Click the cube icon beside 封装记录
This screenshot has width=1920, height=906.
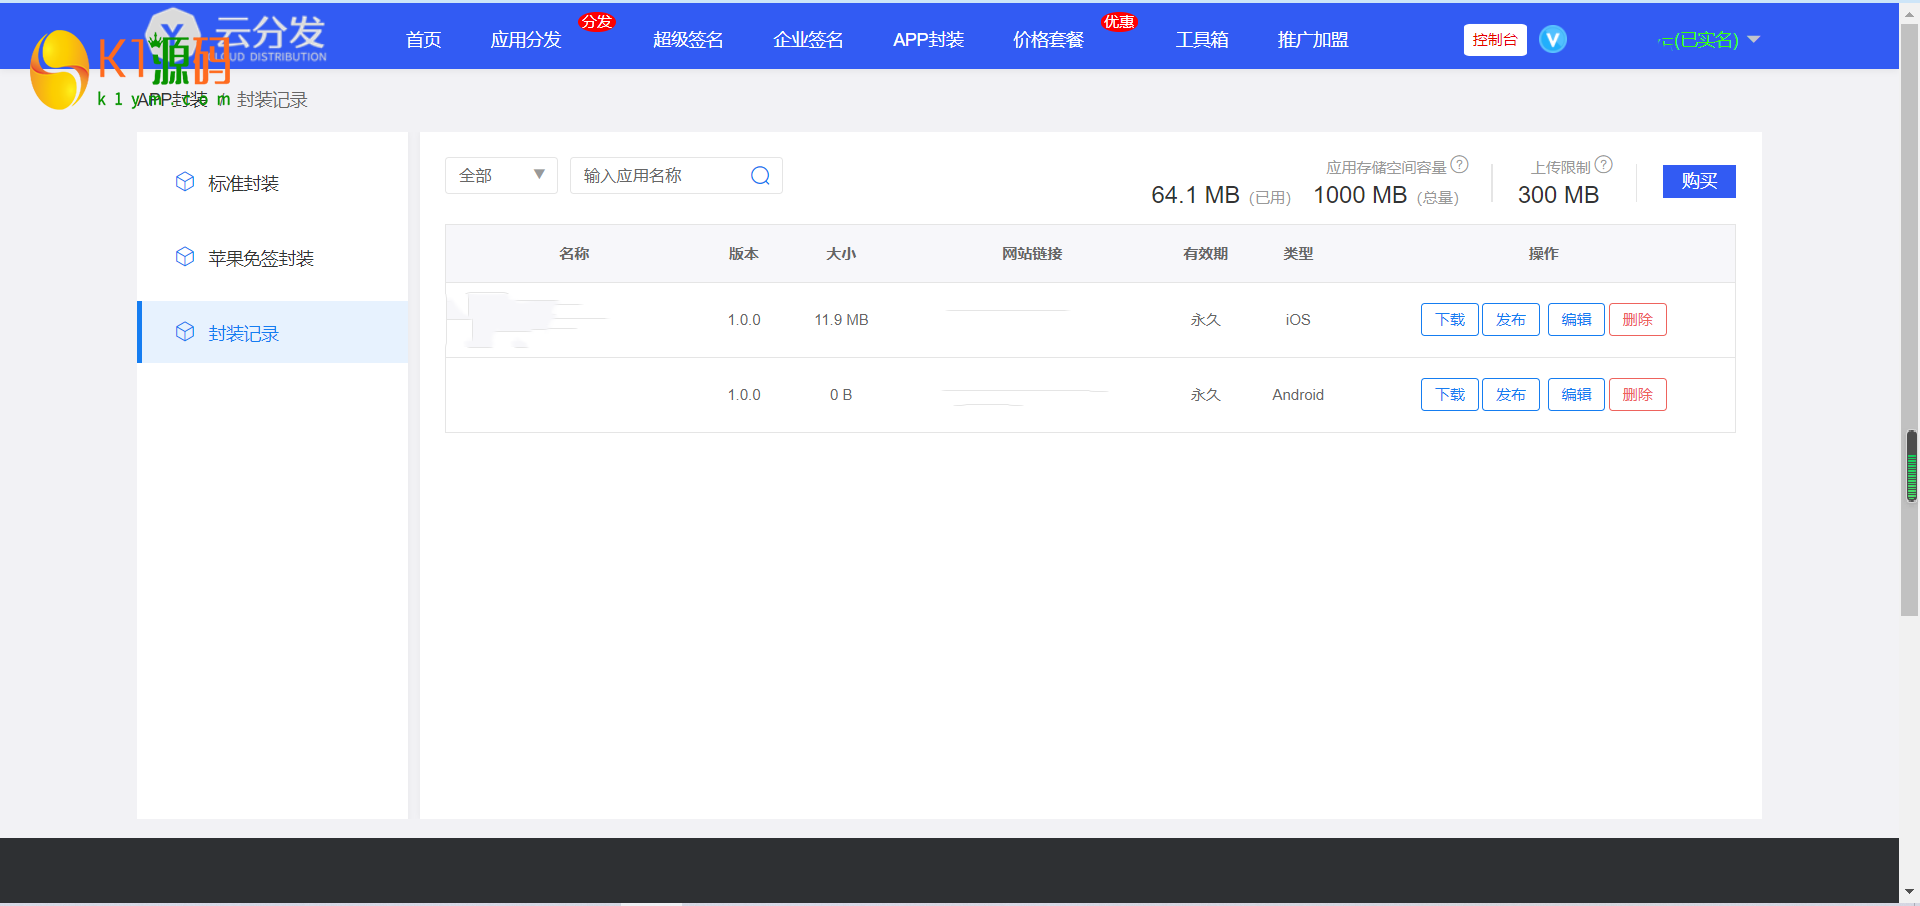click(x=185, y=332)
